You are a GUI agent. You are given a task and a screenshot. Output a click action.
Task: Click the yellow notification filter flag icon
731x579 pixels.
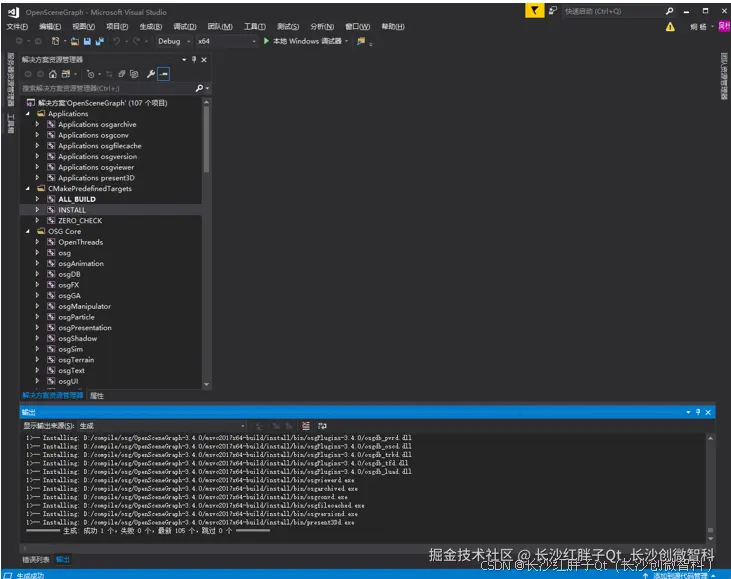[x=534, y=10]
